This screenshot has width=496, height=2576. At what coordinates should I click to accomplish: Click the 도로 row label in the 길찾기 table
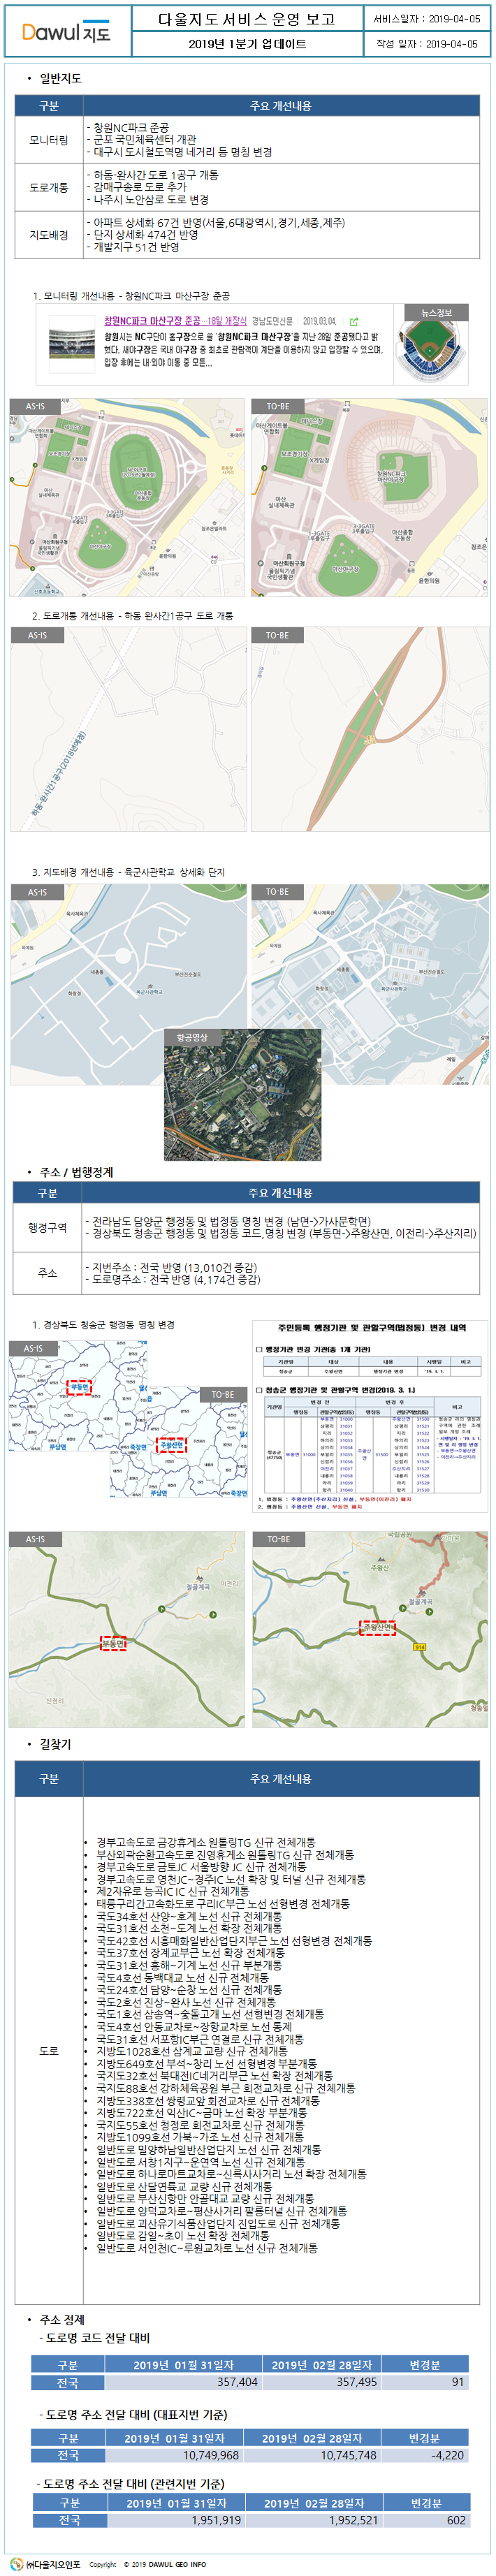[48, 2051]
